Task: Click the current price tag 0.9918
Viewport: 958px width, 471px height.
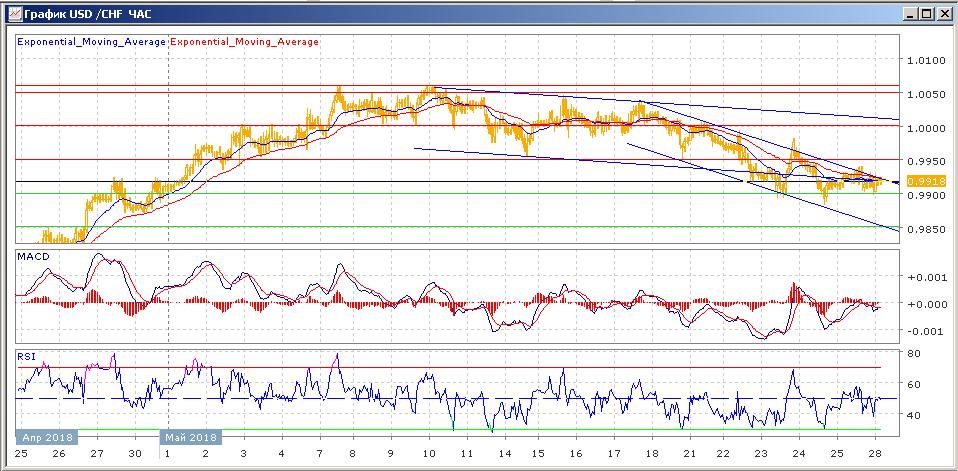Action: pyautogui.click(x=921, y=182)
